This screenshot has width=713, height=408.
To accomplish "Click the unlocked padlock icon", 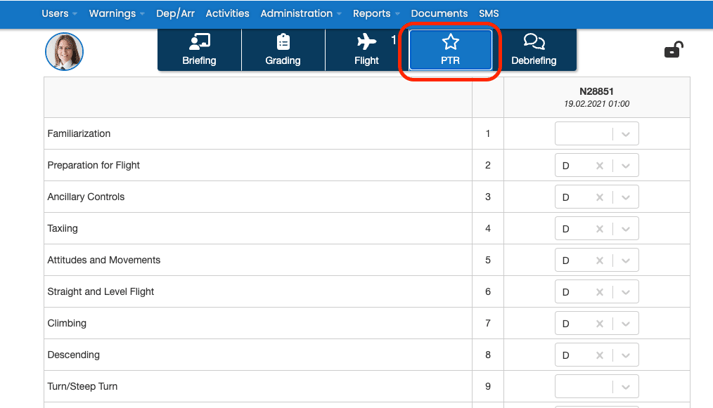I will tap(674, 50).
